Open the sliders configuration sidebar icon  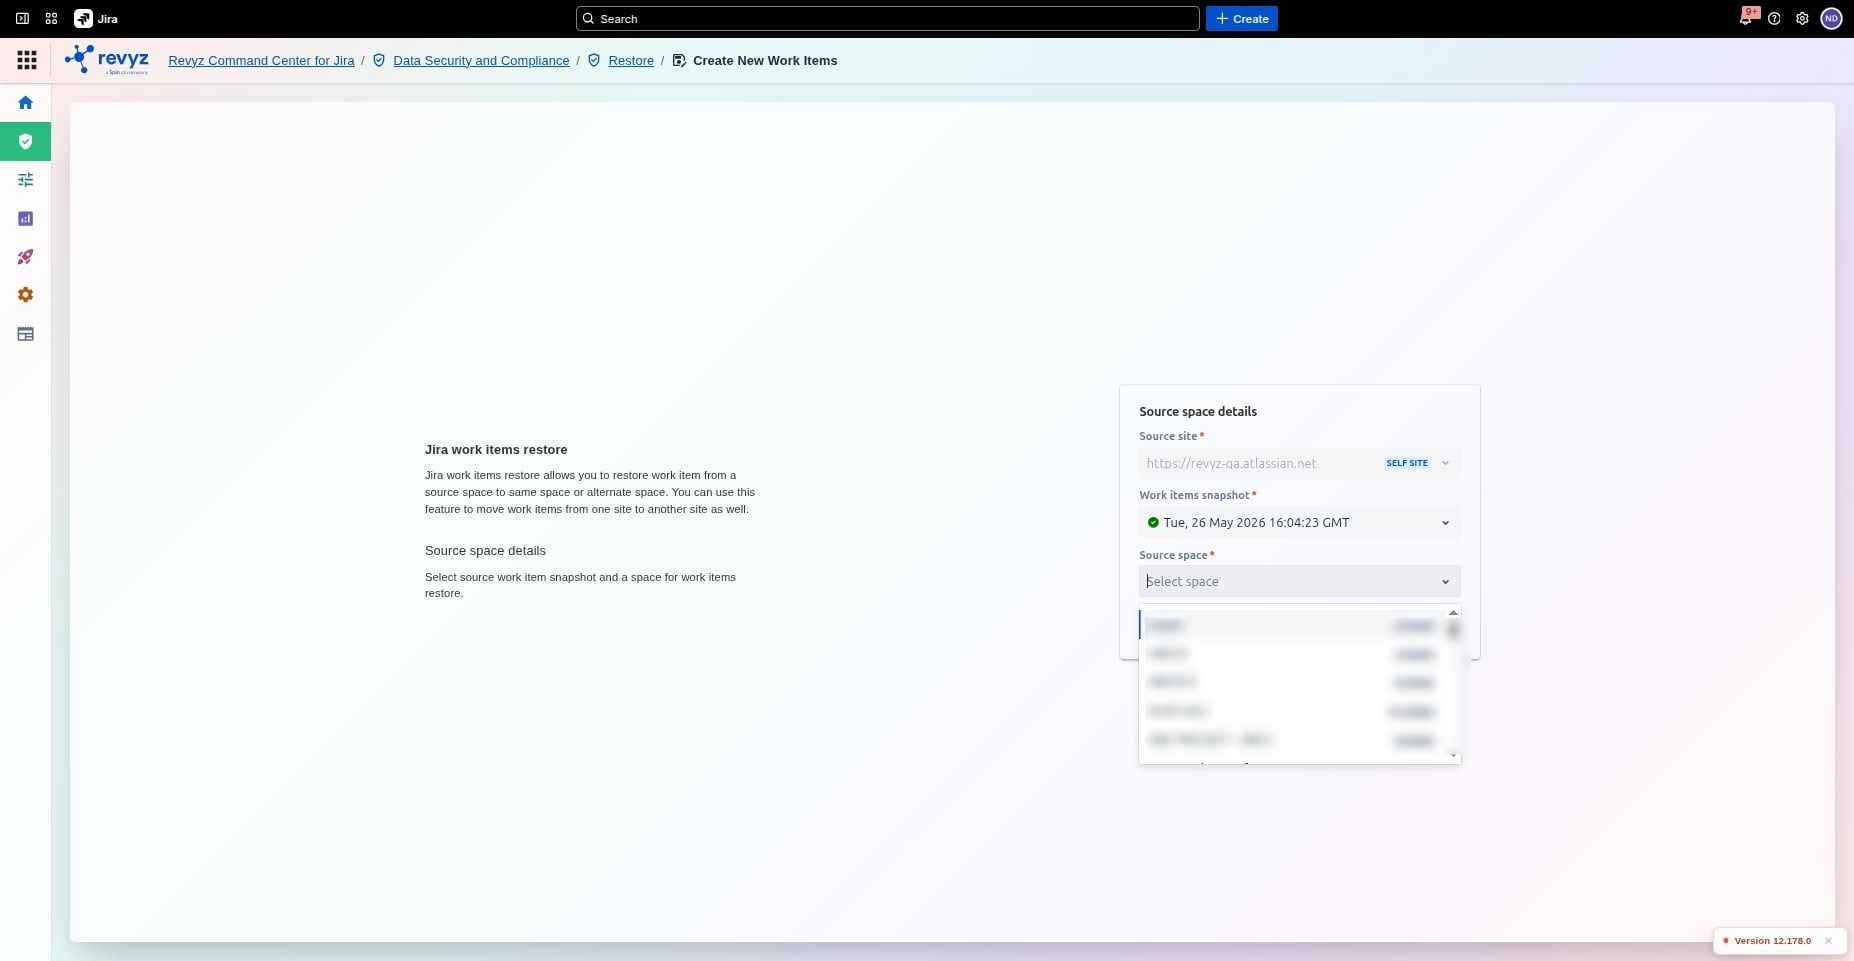[x=26, y=180]
